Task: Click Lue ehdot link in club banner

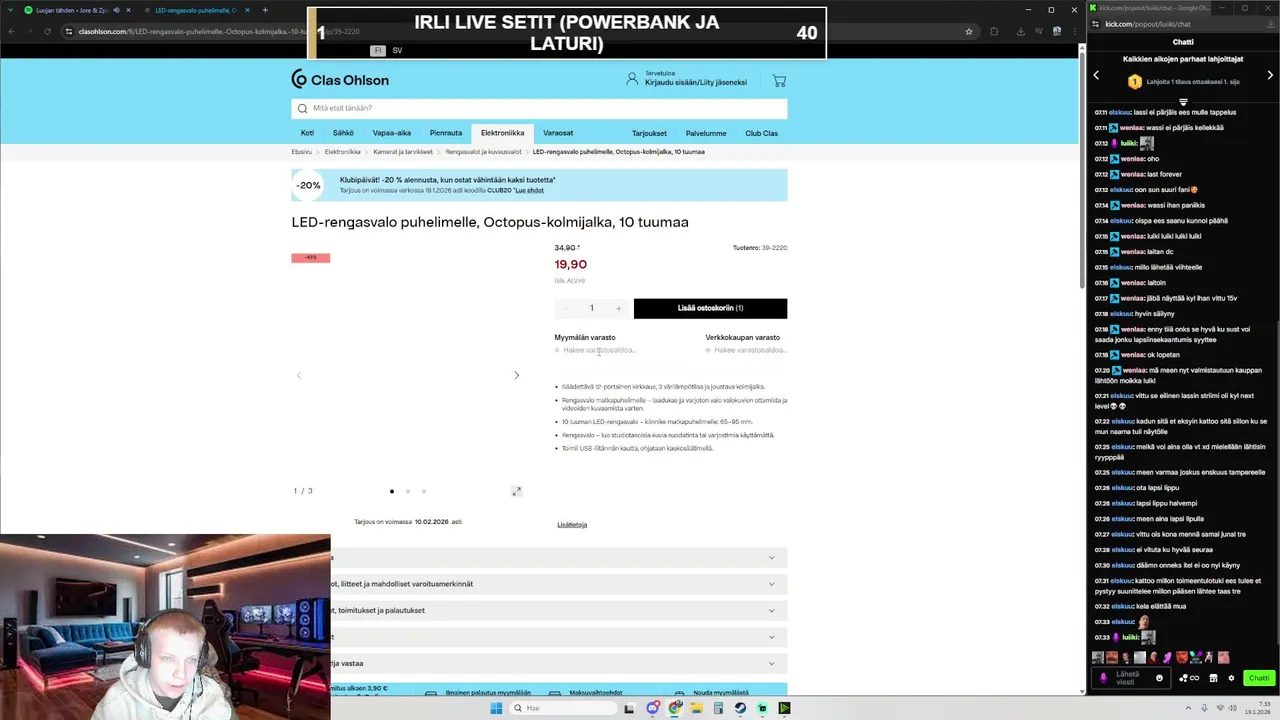Action: pyautogui.click(x=529, y=190)
